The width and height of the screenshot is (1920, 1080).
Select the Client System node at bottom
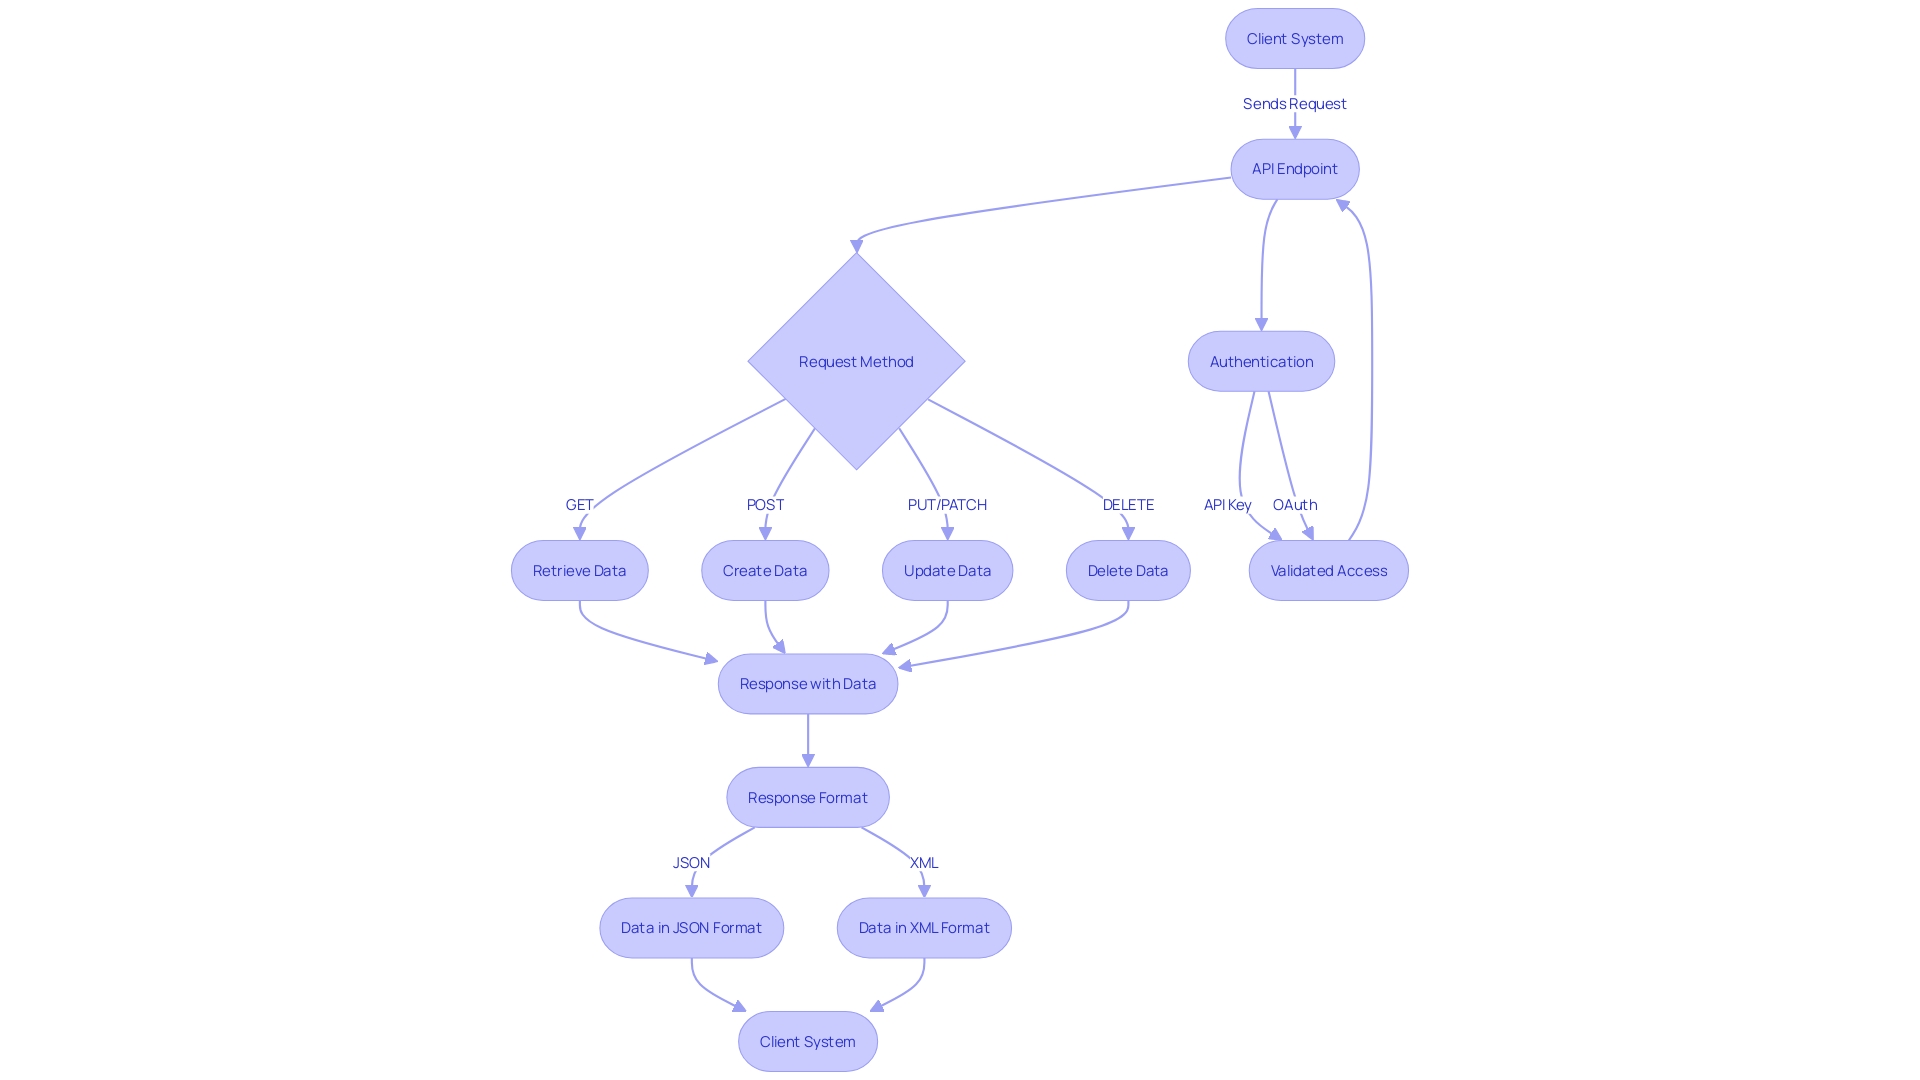coord(807,1040)
